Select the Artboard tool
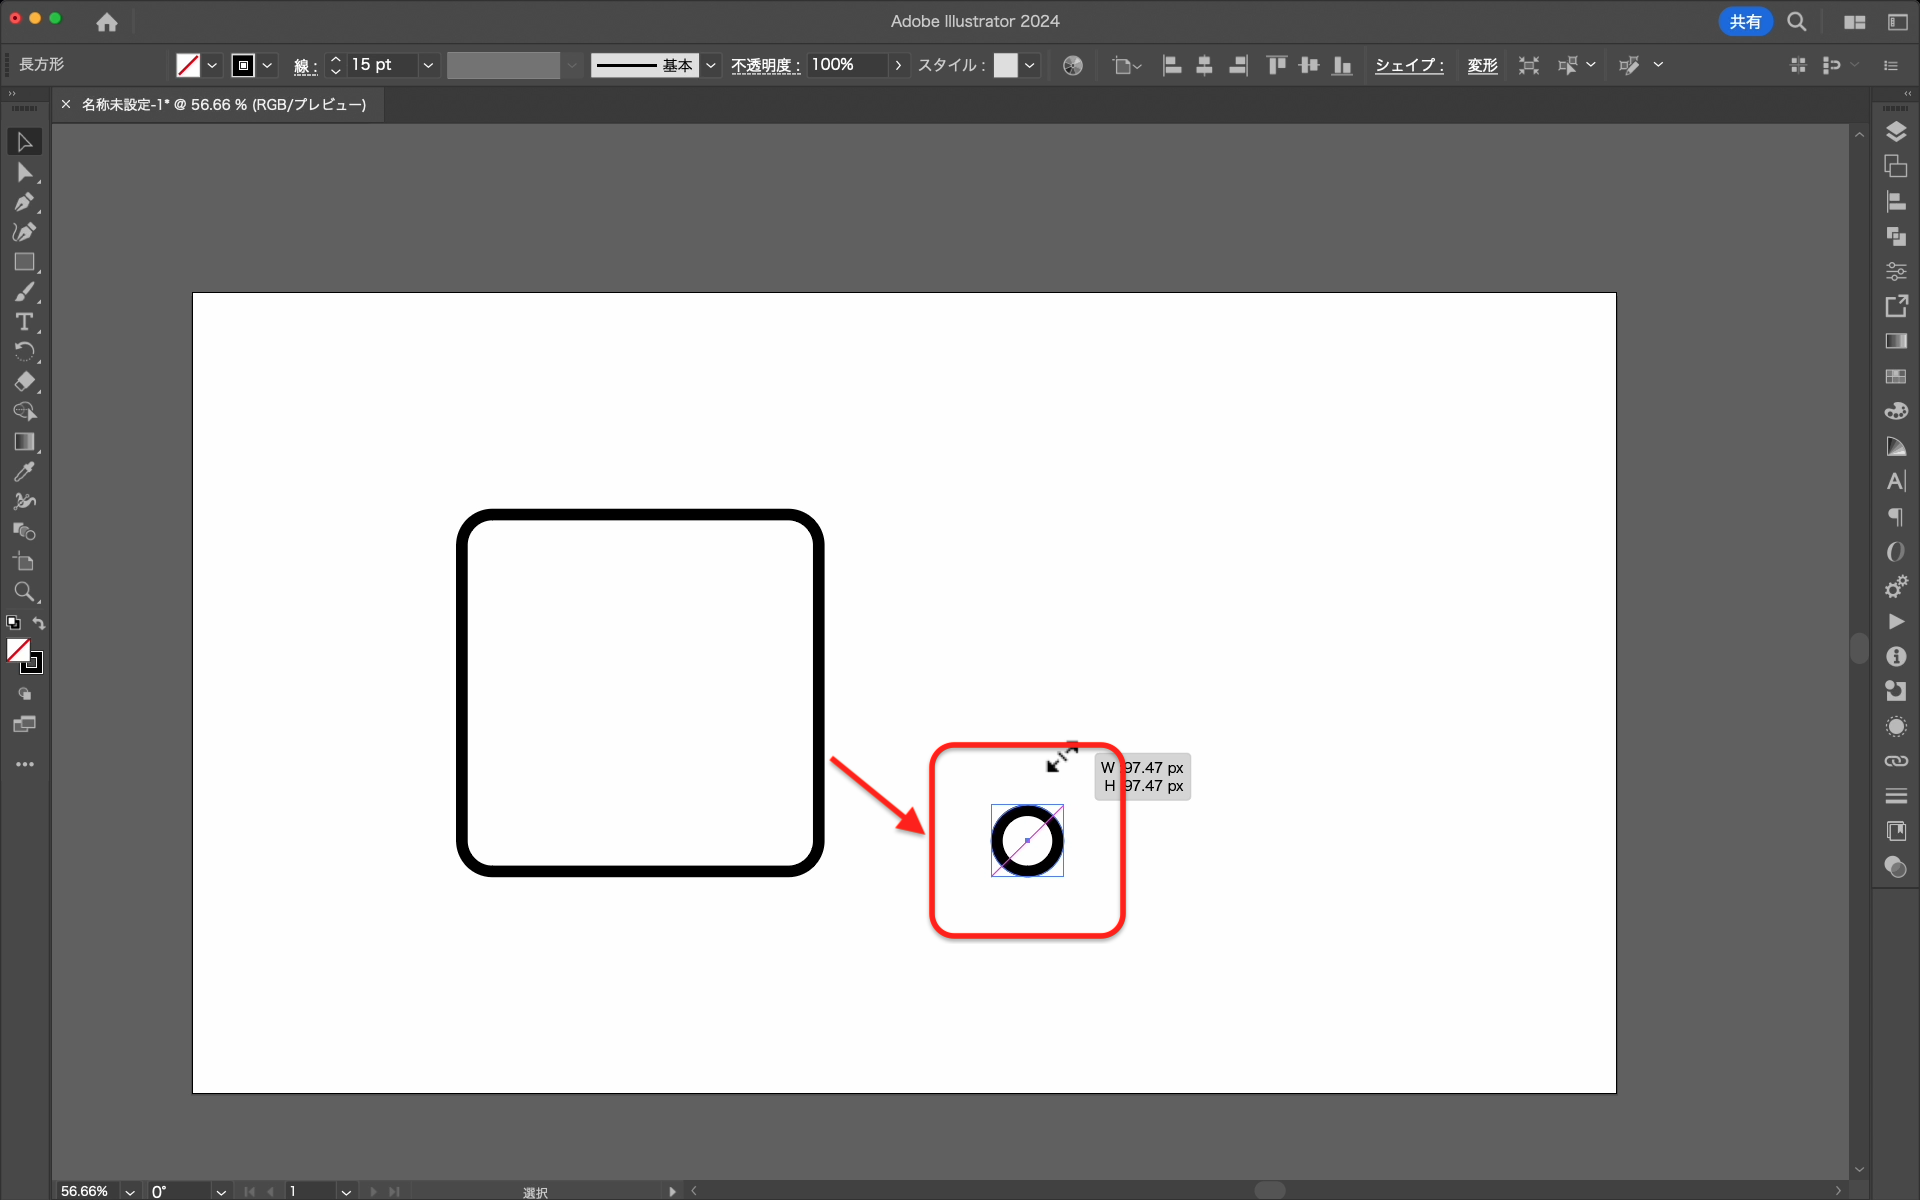1920x1200 pixels. pyautogui.click(x=24, y=562)
